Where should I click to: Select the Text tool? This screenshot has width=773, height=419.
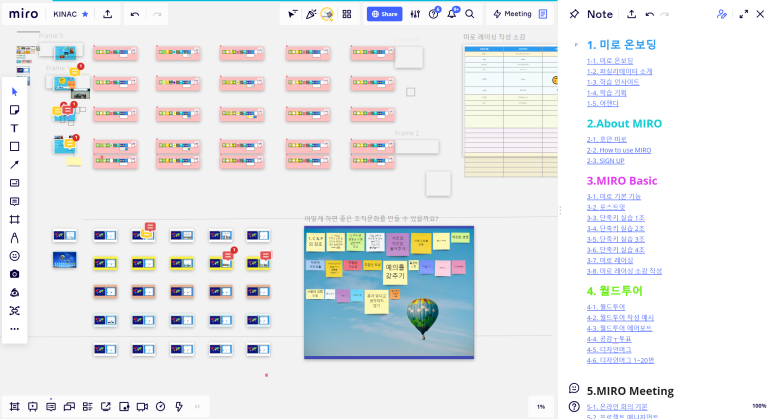(x=14, y=128)
